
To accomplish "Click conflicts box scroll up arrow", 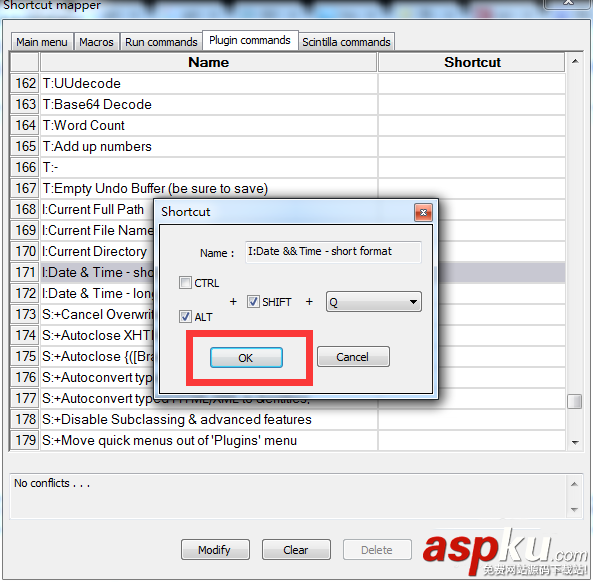I will 574,484.
